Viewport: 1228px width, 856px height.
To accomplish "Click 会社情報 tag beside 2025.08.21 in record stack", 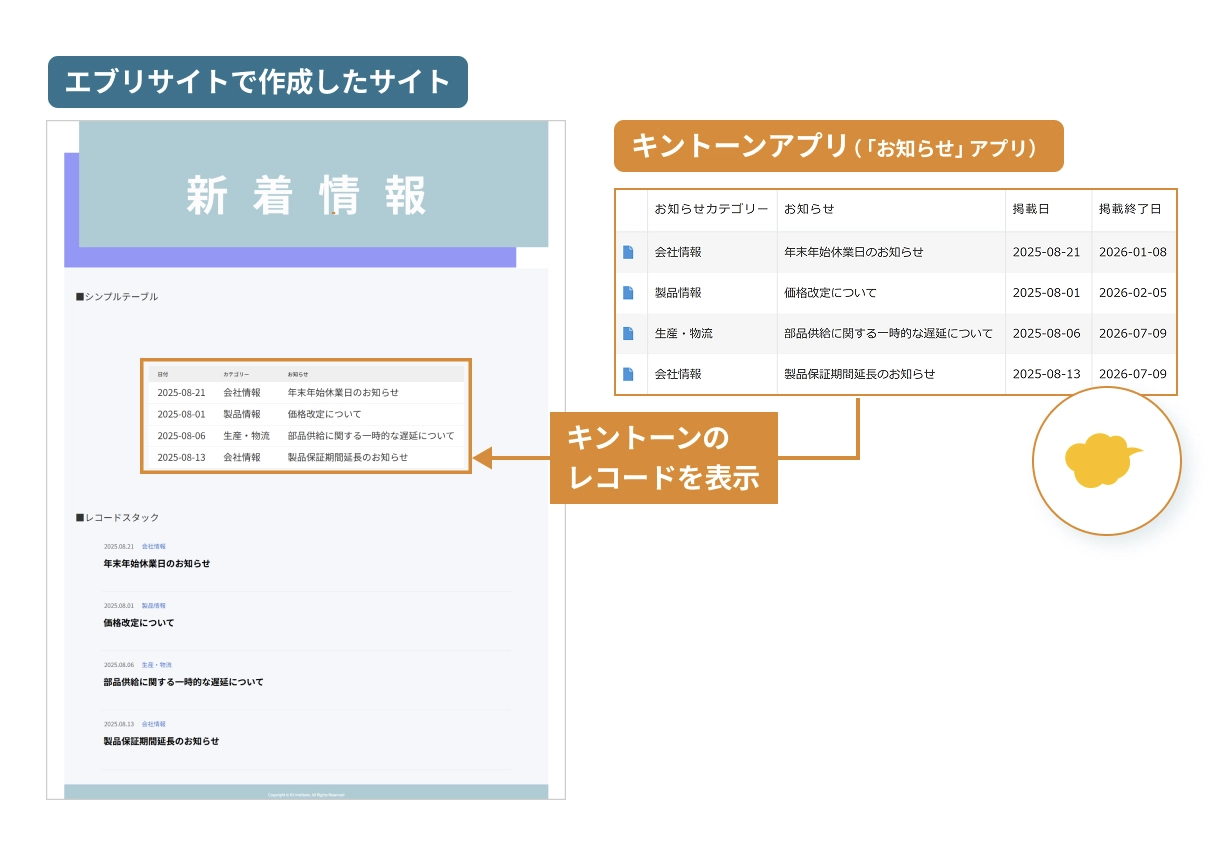I will pyautogui.click(x=154, y=547).
